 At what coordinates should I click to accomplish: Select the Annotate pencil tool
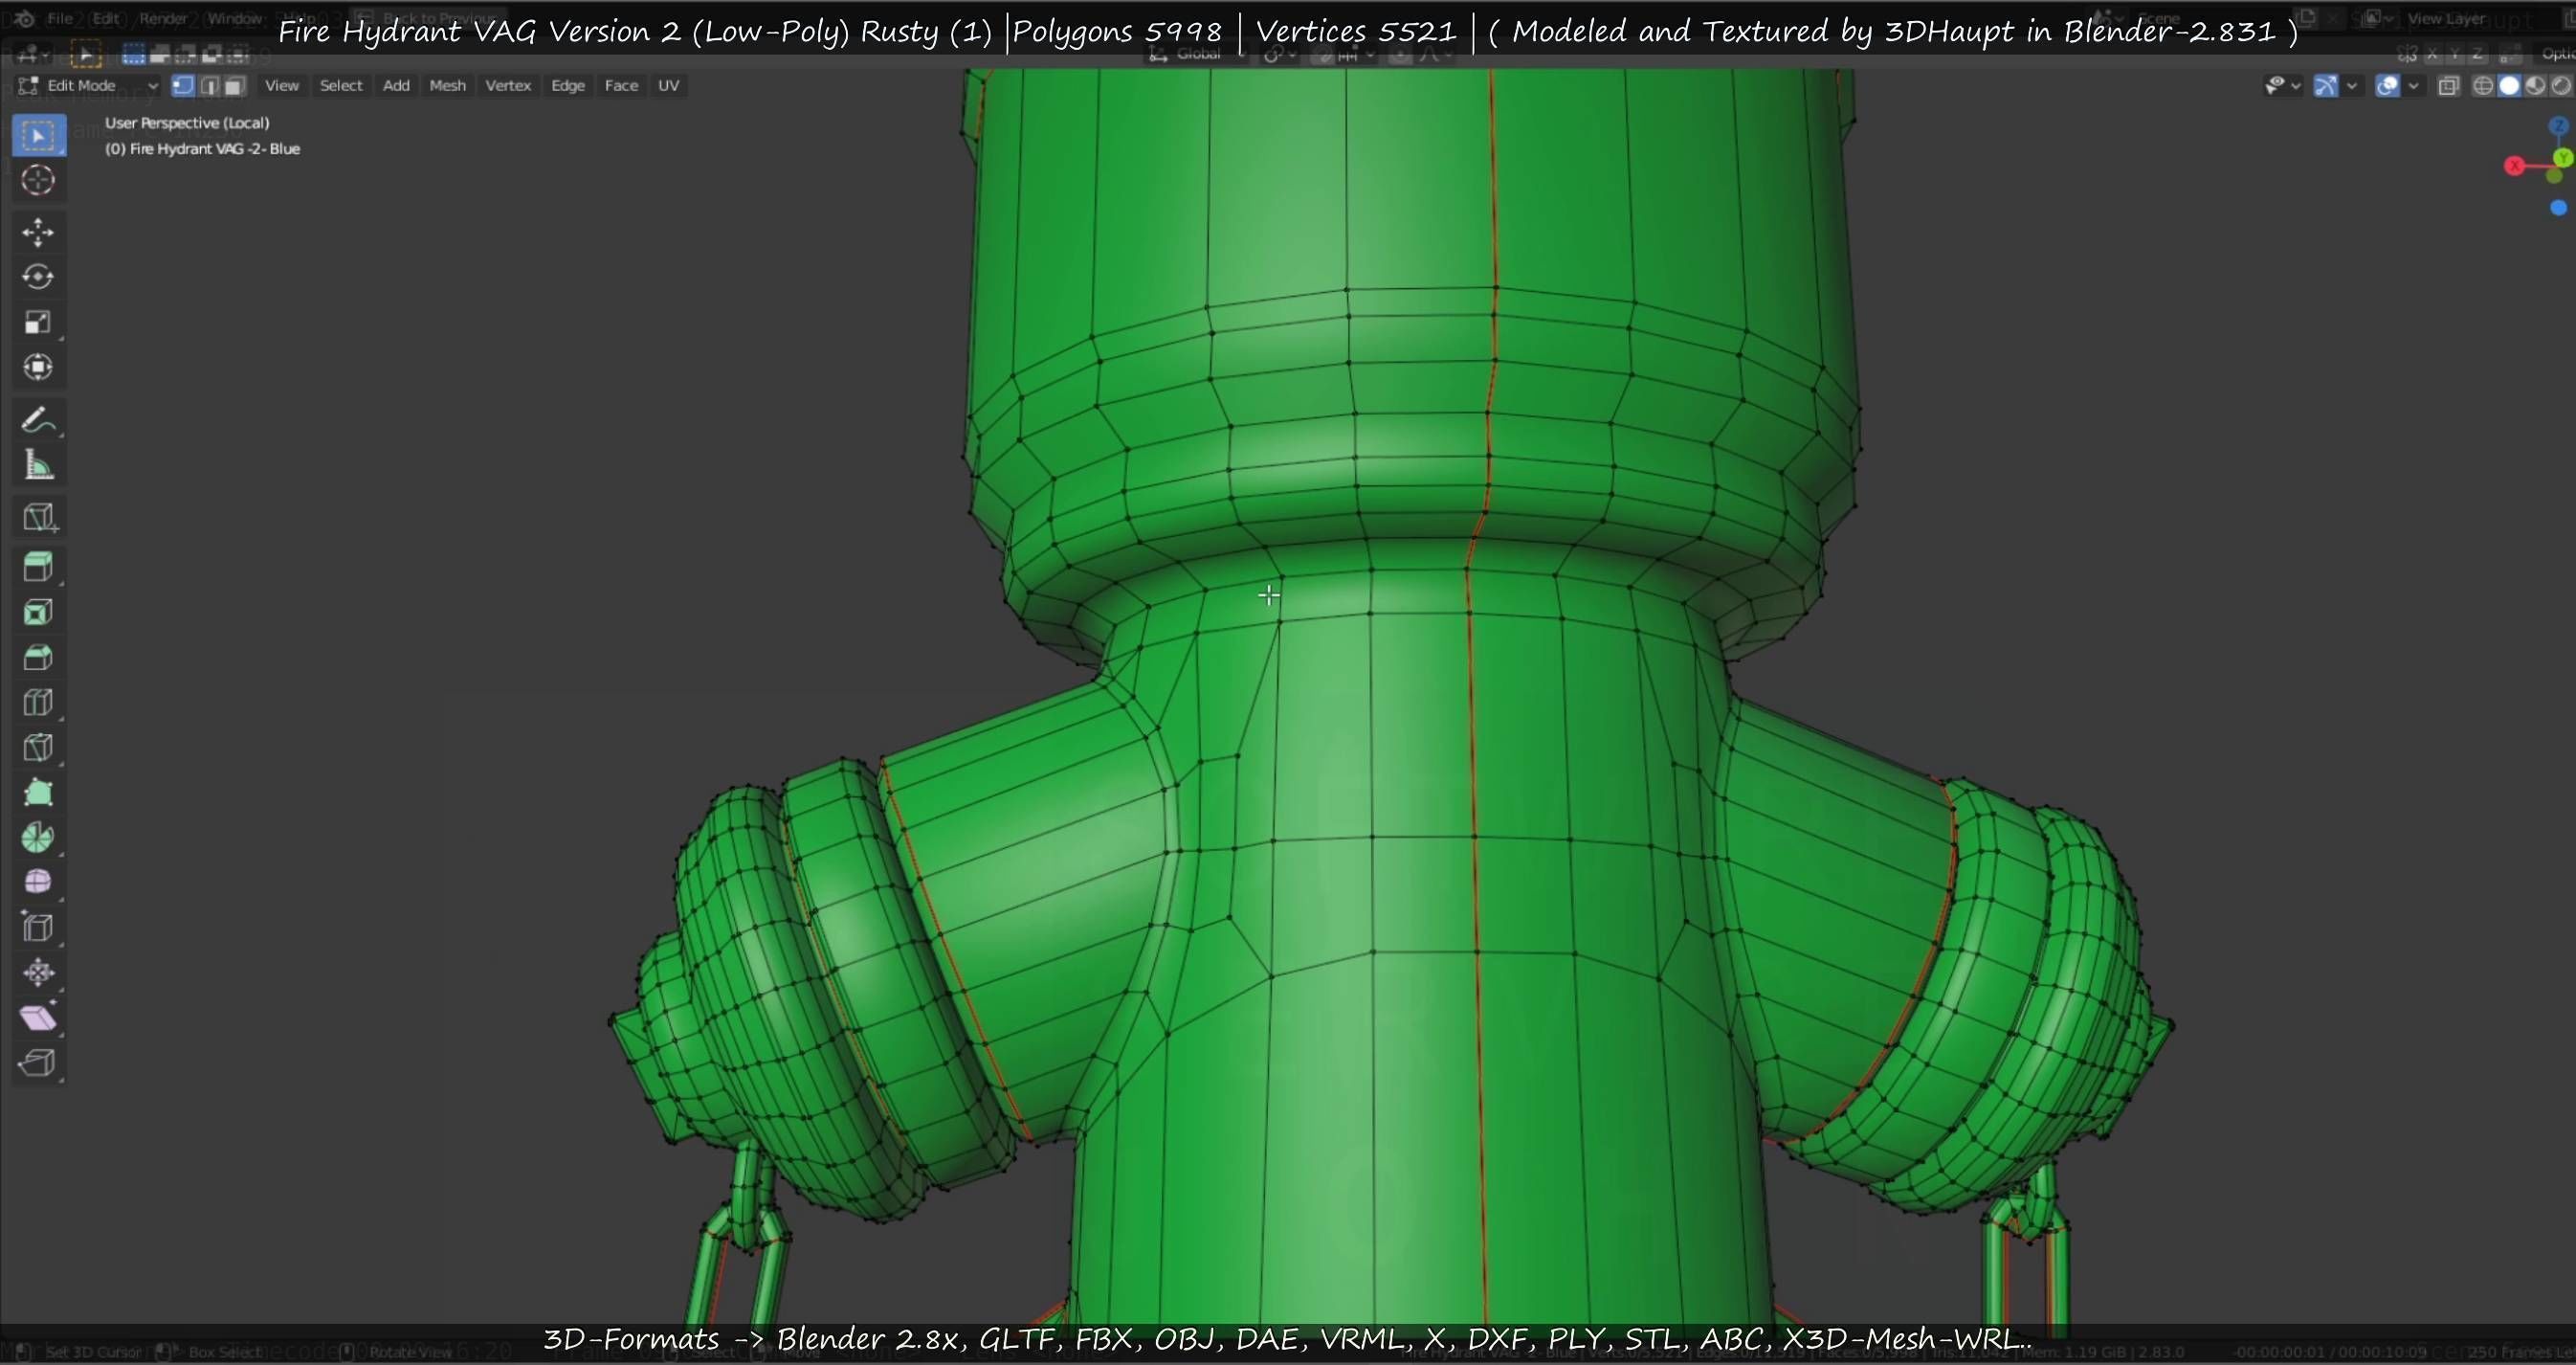click(39, 420)
